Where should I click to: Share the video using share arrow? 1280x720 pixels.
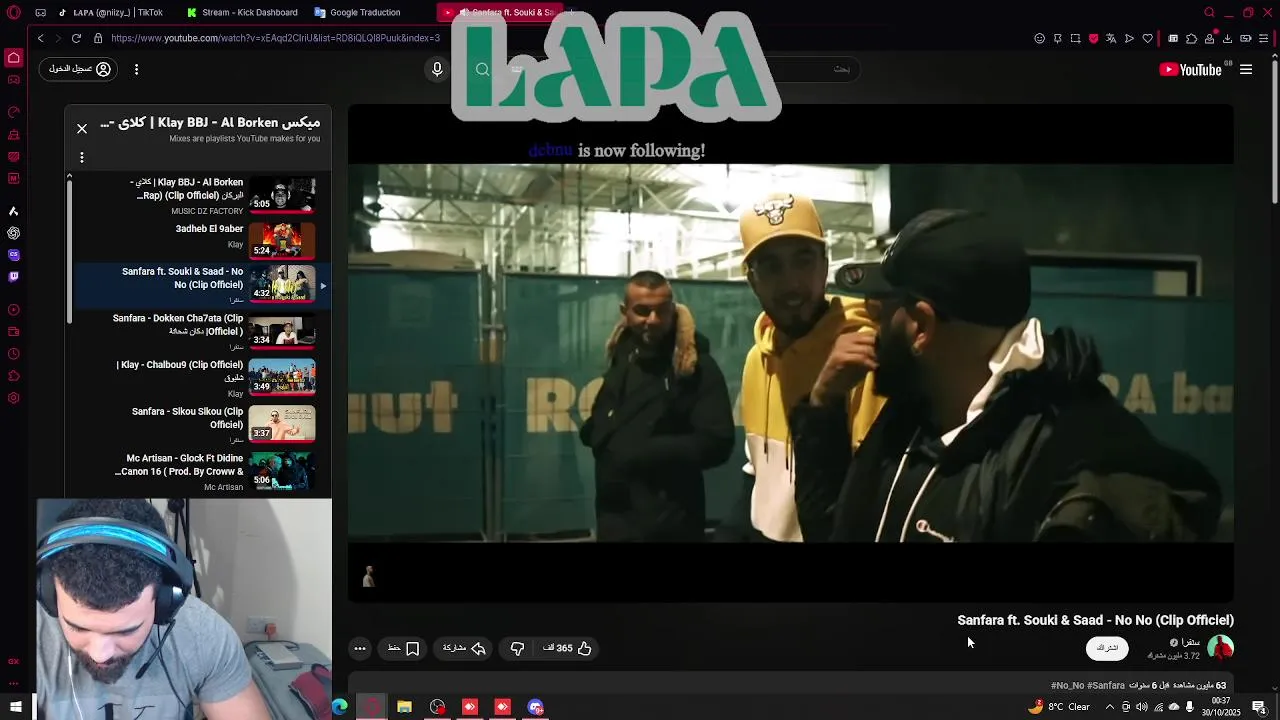(x=464, y=648)
